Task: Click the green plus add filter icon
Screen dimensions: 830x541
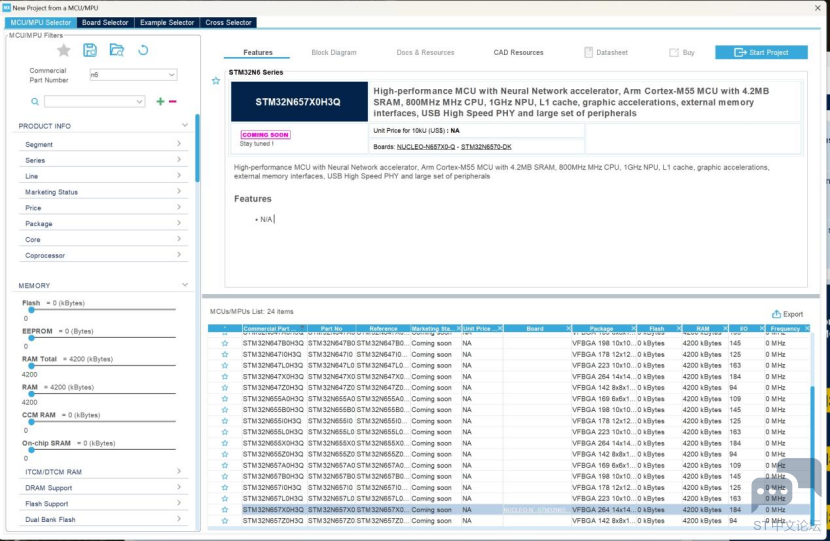Action: 160,101
